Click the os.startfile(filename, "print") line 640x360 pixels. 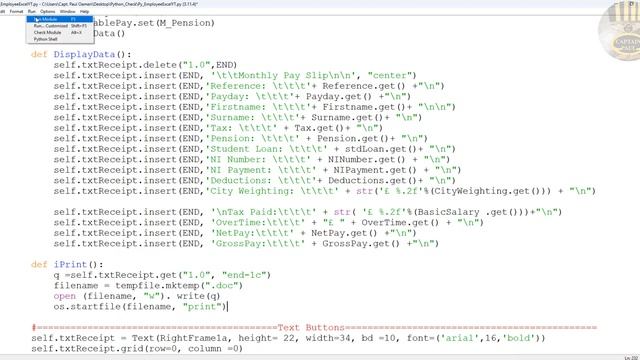pos(140,307)
